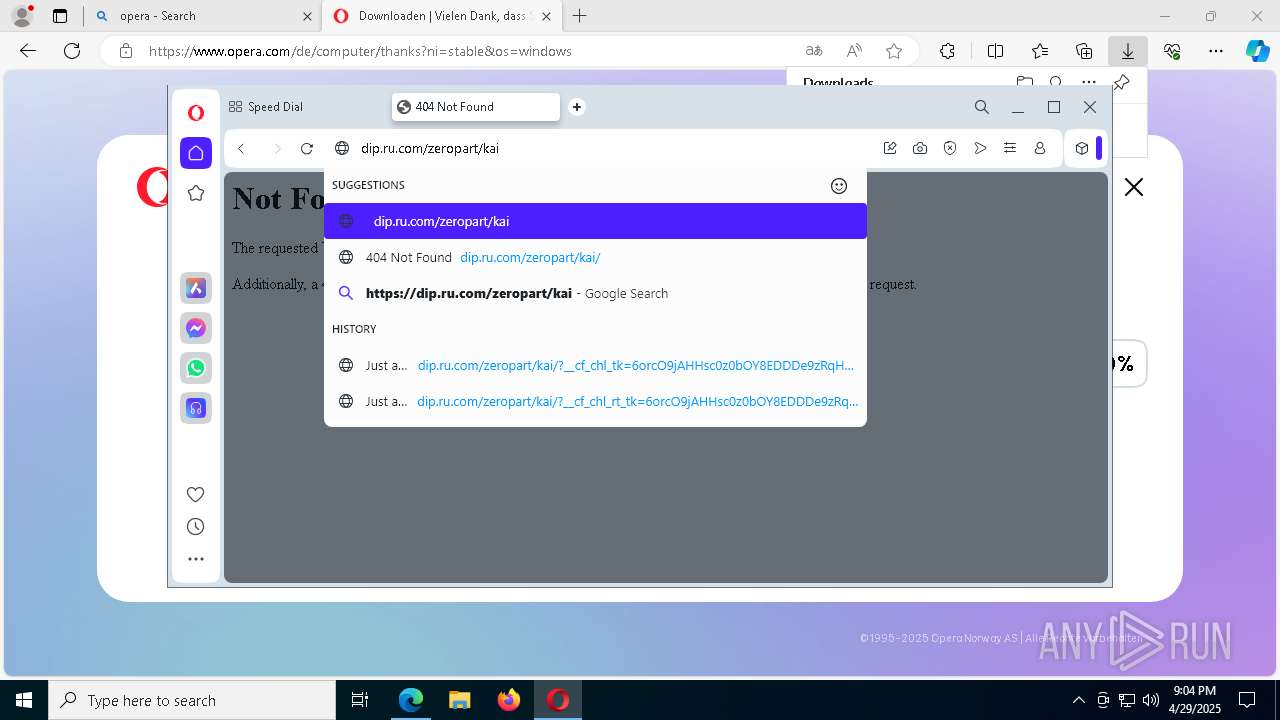Click the smiley feedback icon in suggestions
The image size is (1280, 720).
[839, 185]
